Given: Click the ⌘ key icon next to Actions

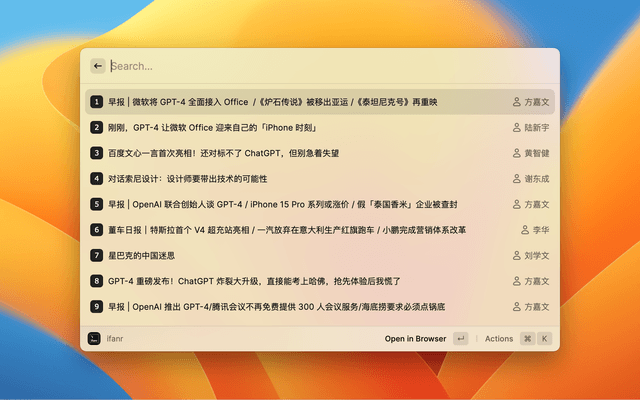Looking at the screenshot, I should pyautogui.click(x=526, y=339).
